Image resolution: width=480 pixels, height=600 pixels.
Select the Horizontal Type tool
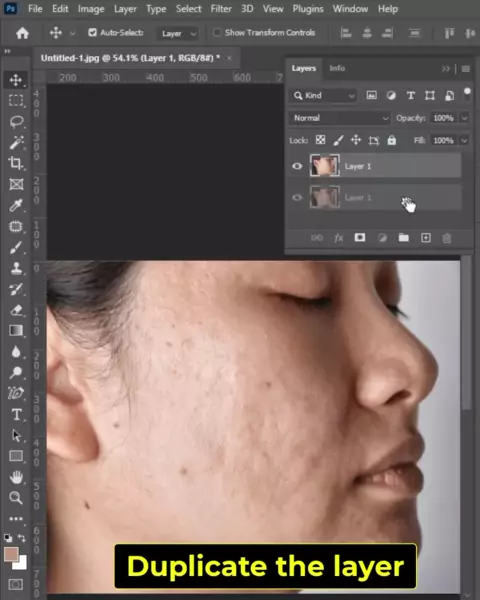coord(16,414)
